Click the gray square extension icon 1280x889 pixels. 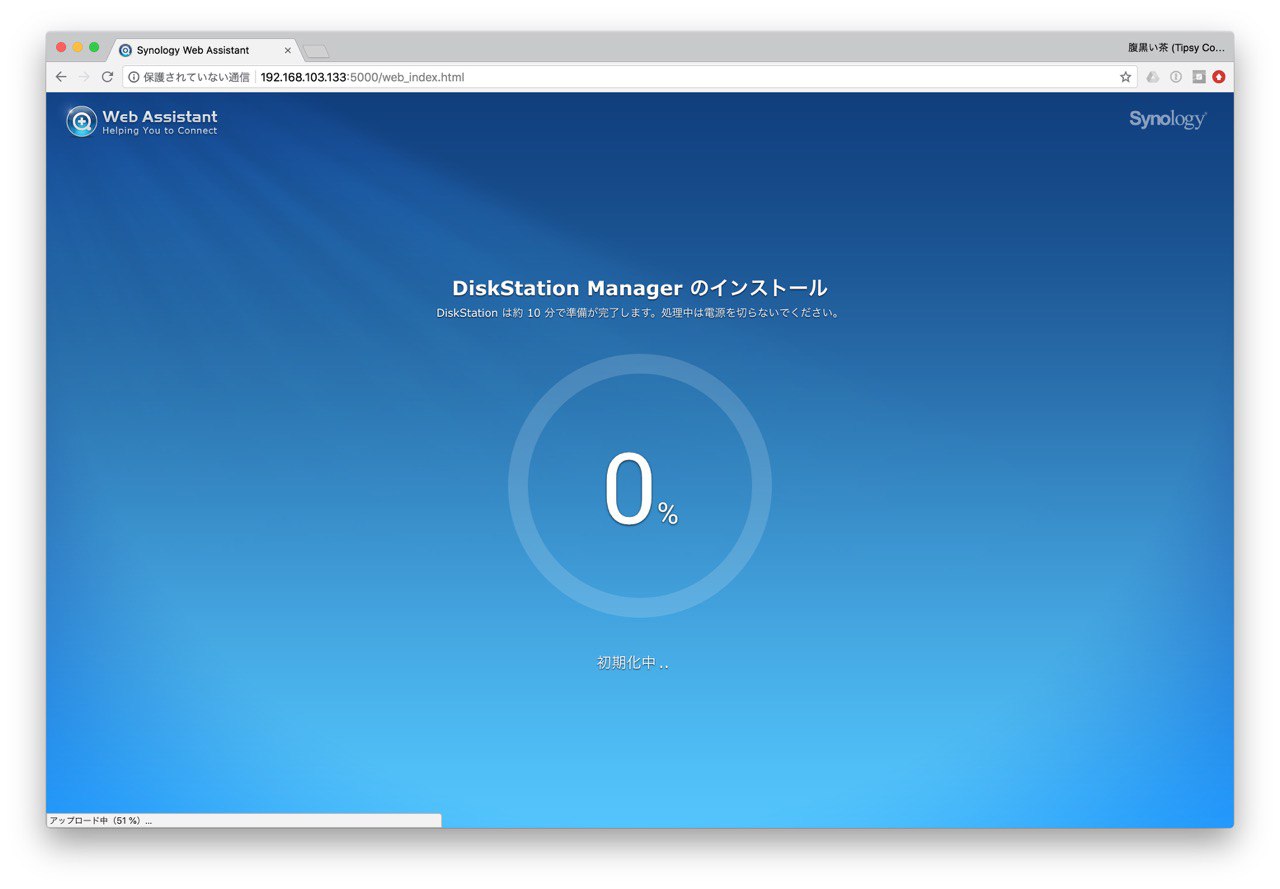[x=1199, y=77]
